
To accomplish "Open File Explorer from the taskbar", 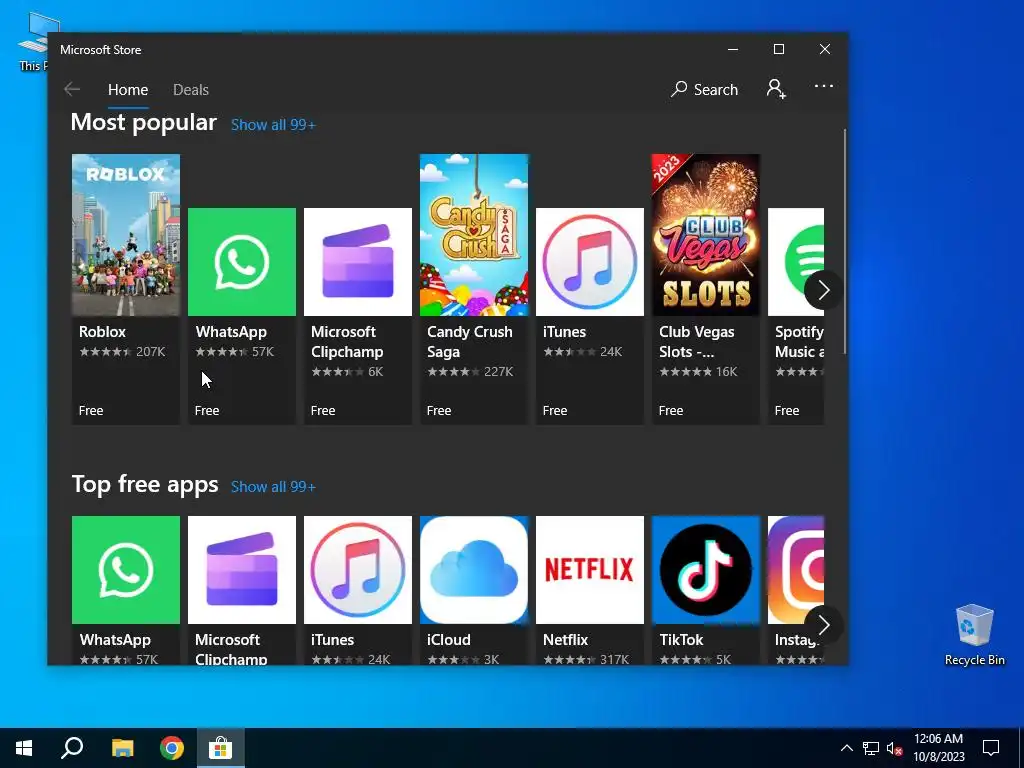I will pyautogui.click(x=122, y=748).
